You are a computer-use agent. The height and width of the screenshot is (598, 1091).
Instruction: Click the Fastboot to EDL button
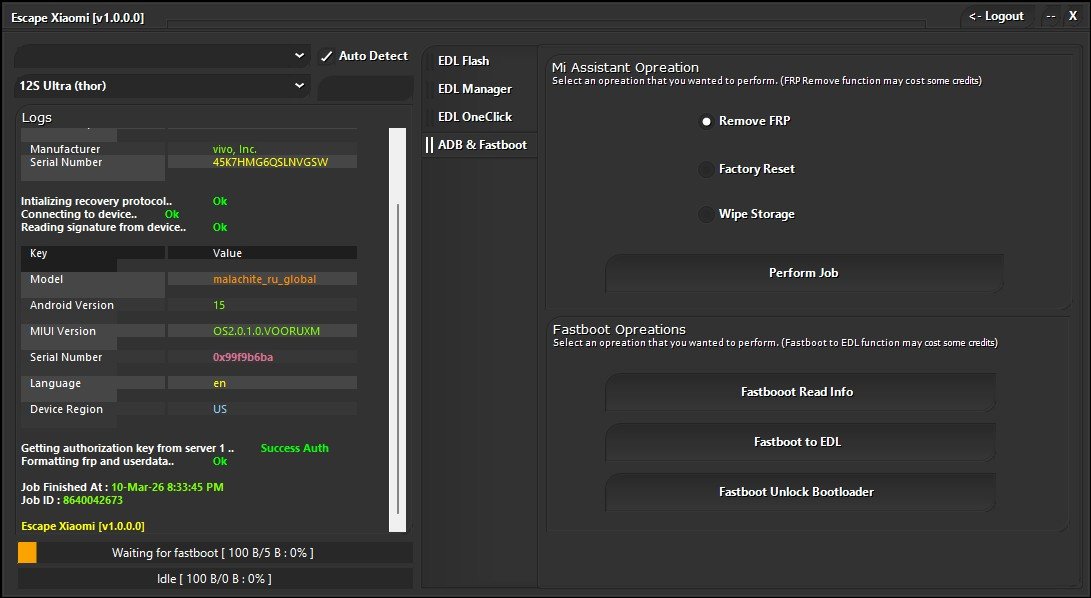[x=800, y=442]
